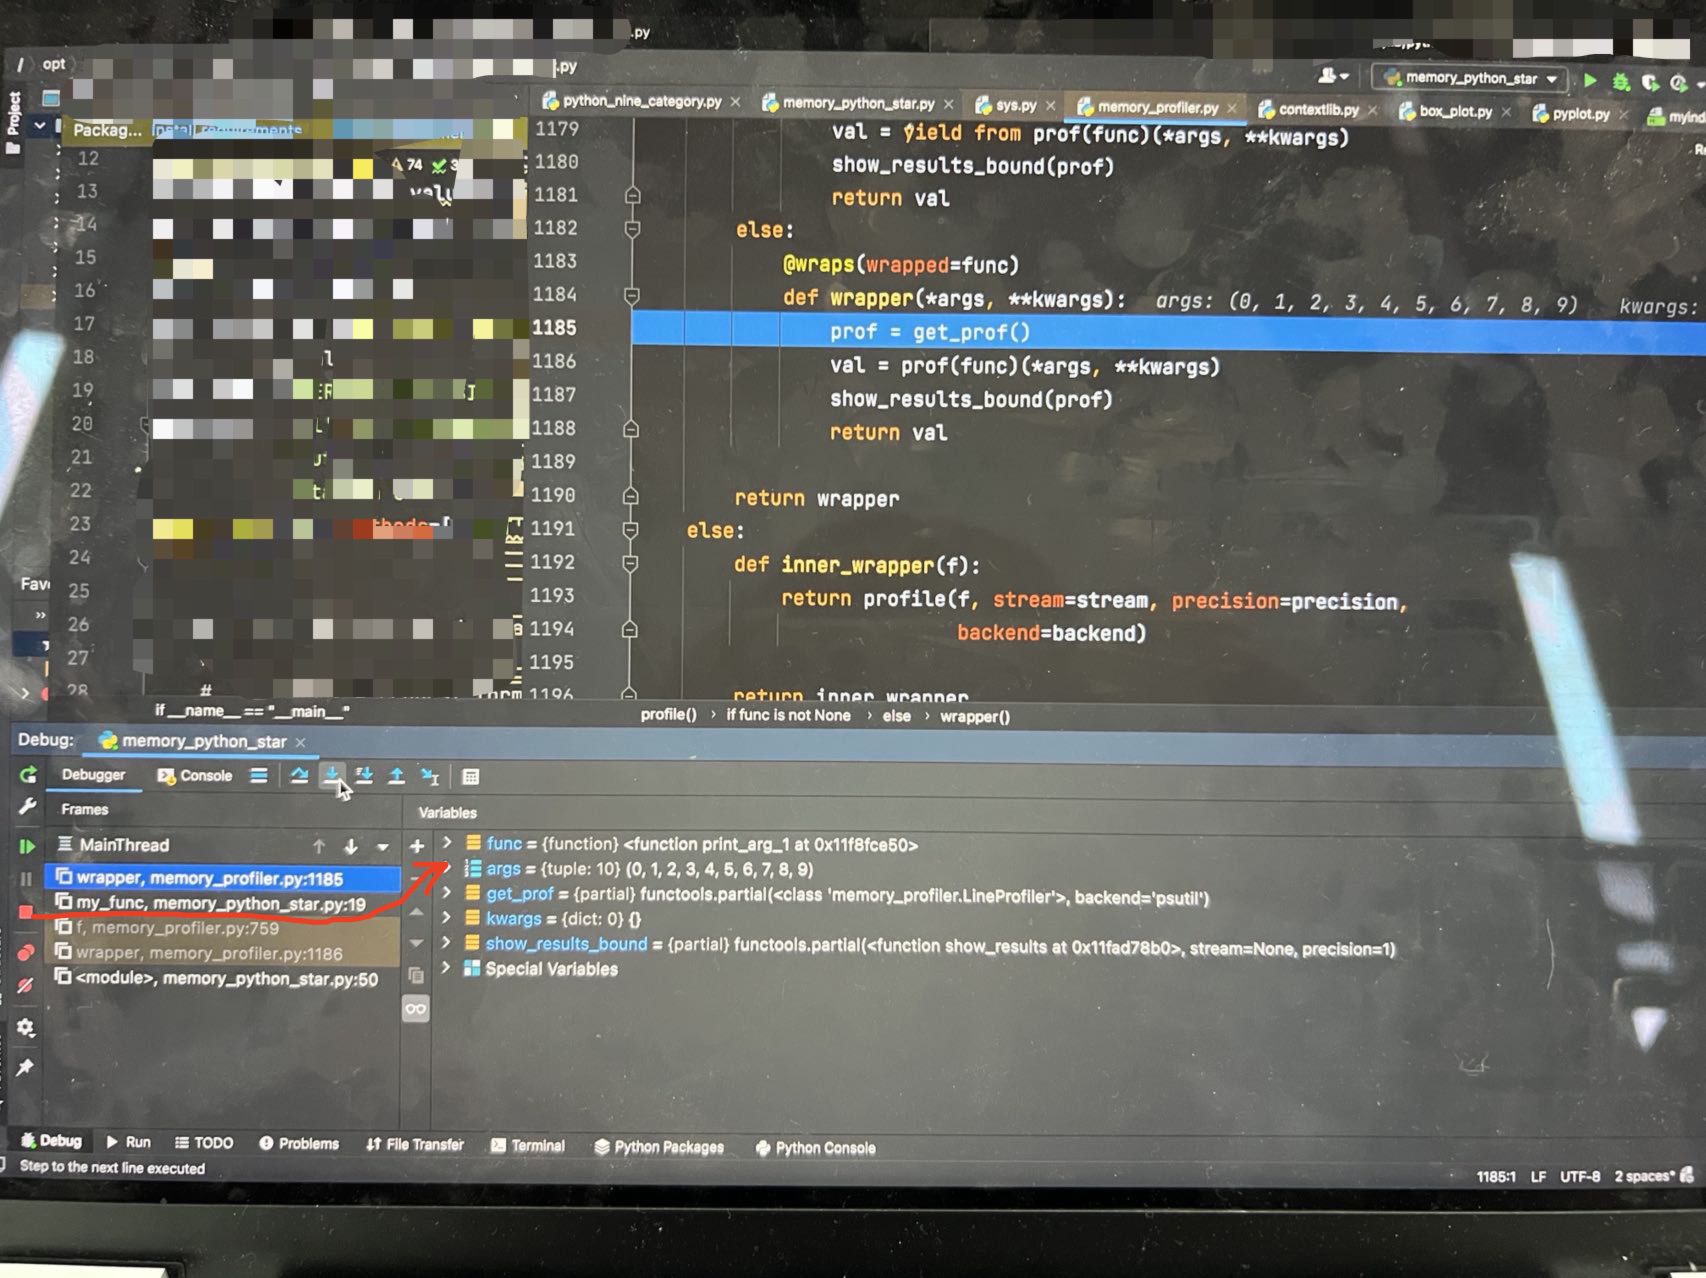
Task: View breakpoints double red circle icon
Action: [x=26, y=952]
